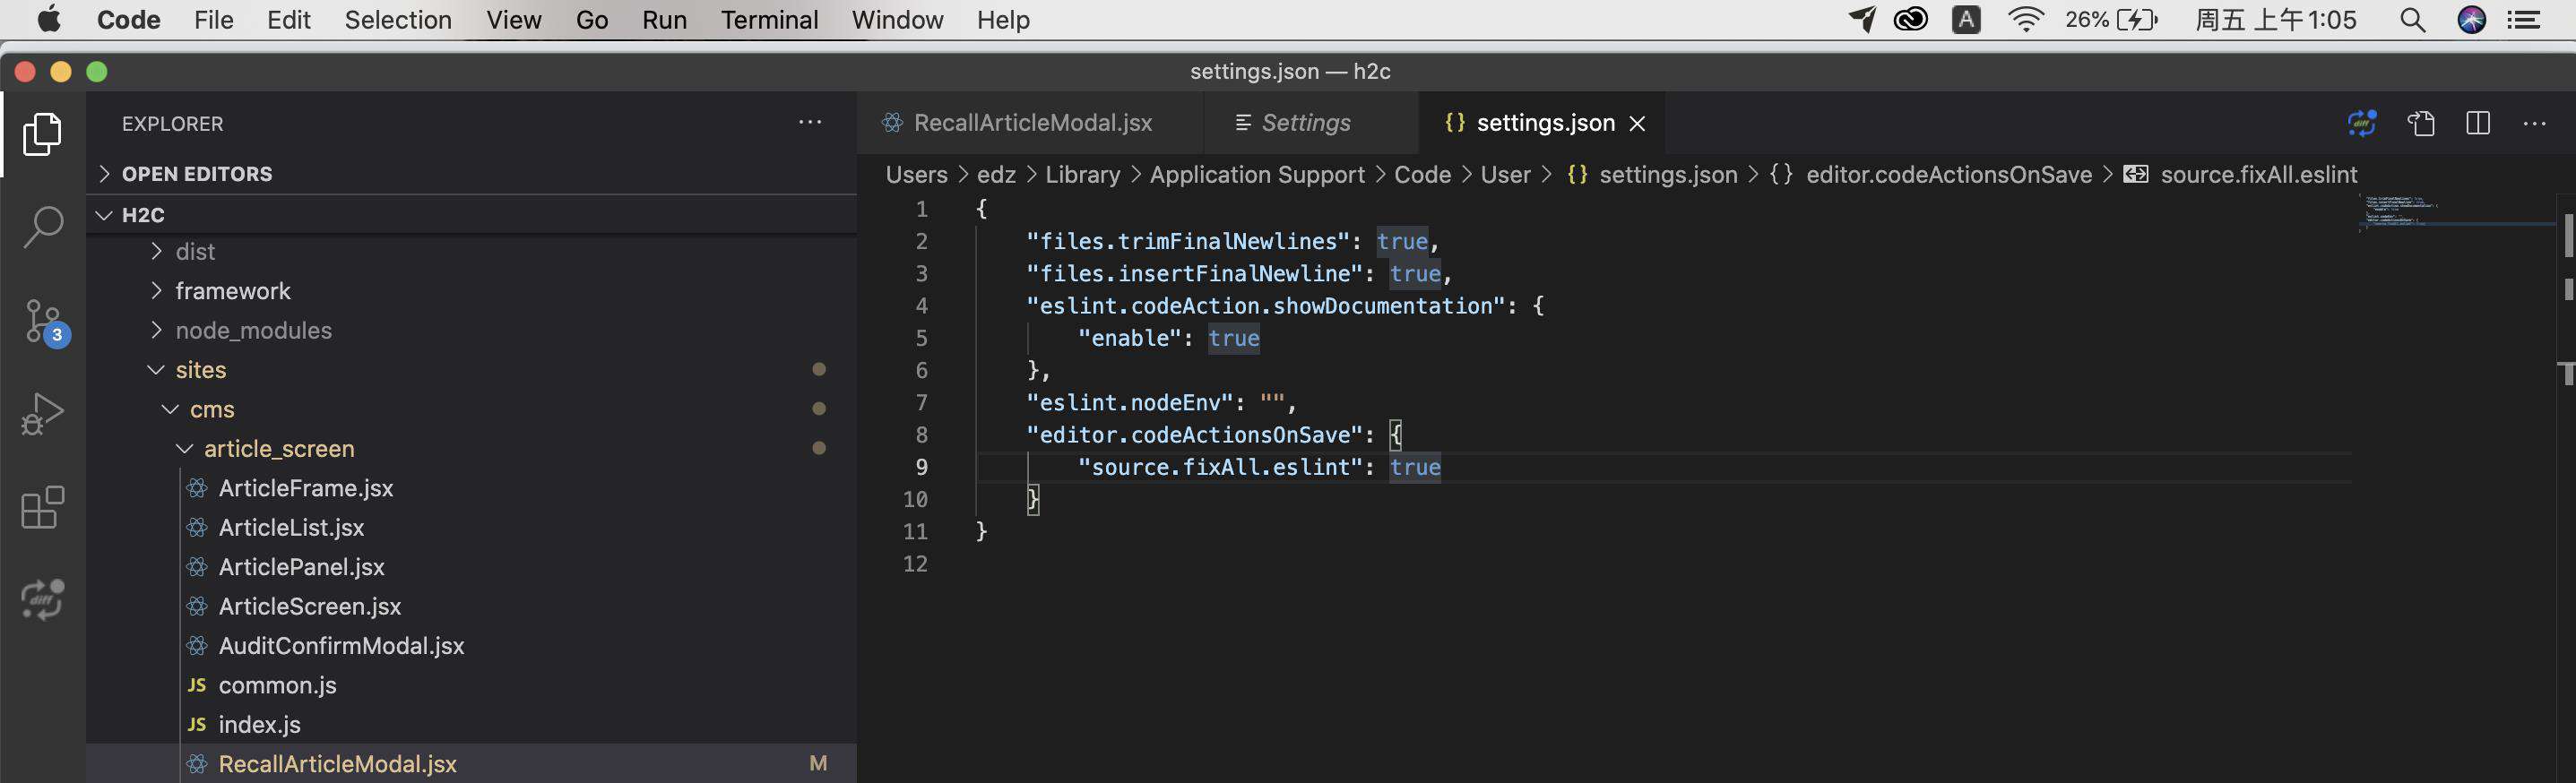Click the menu bar date and time

tap(2276, 19)
